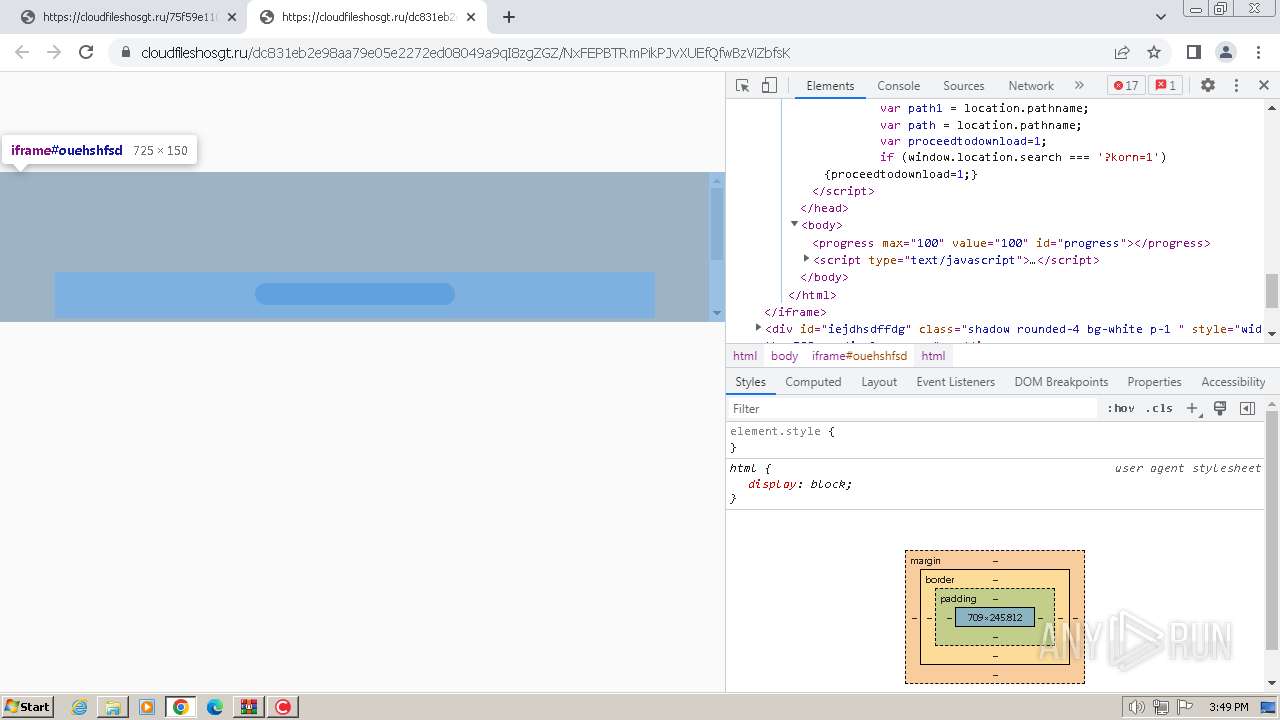The width and height of the screenshot is (1280, 720).
Task: Click html breadcrumb at the start
Action: [x=745, y=356]
